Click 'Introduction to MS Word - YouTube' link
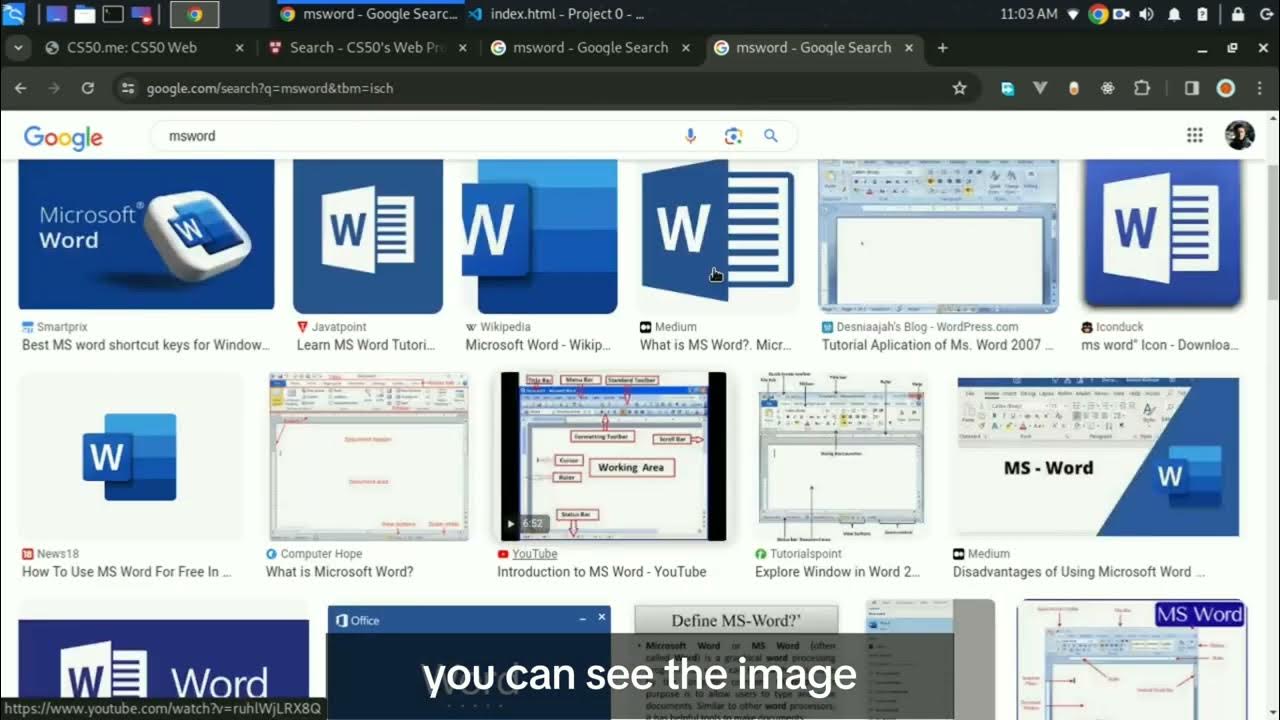Screen dimensions: 1280x720 [602, 572]
